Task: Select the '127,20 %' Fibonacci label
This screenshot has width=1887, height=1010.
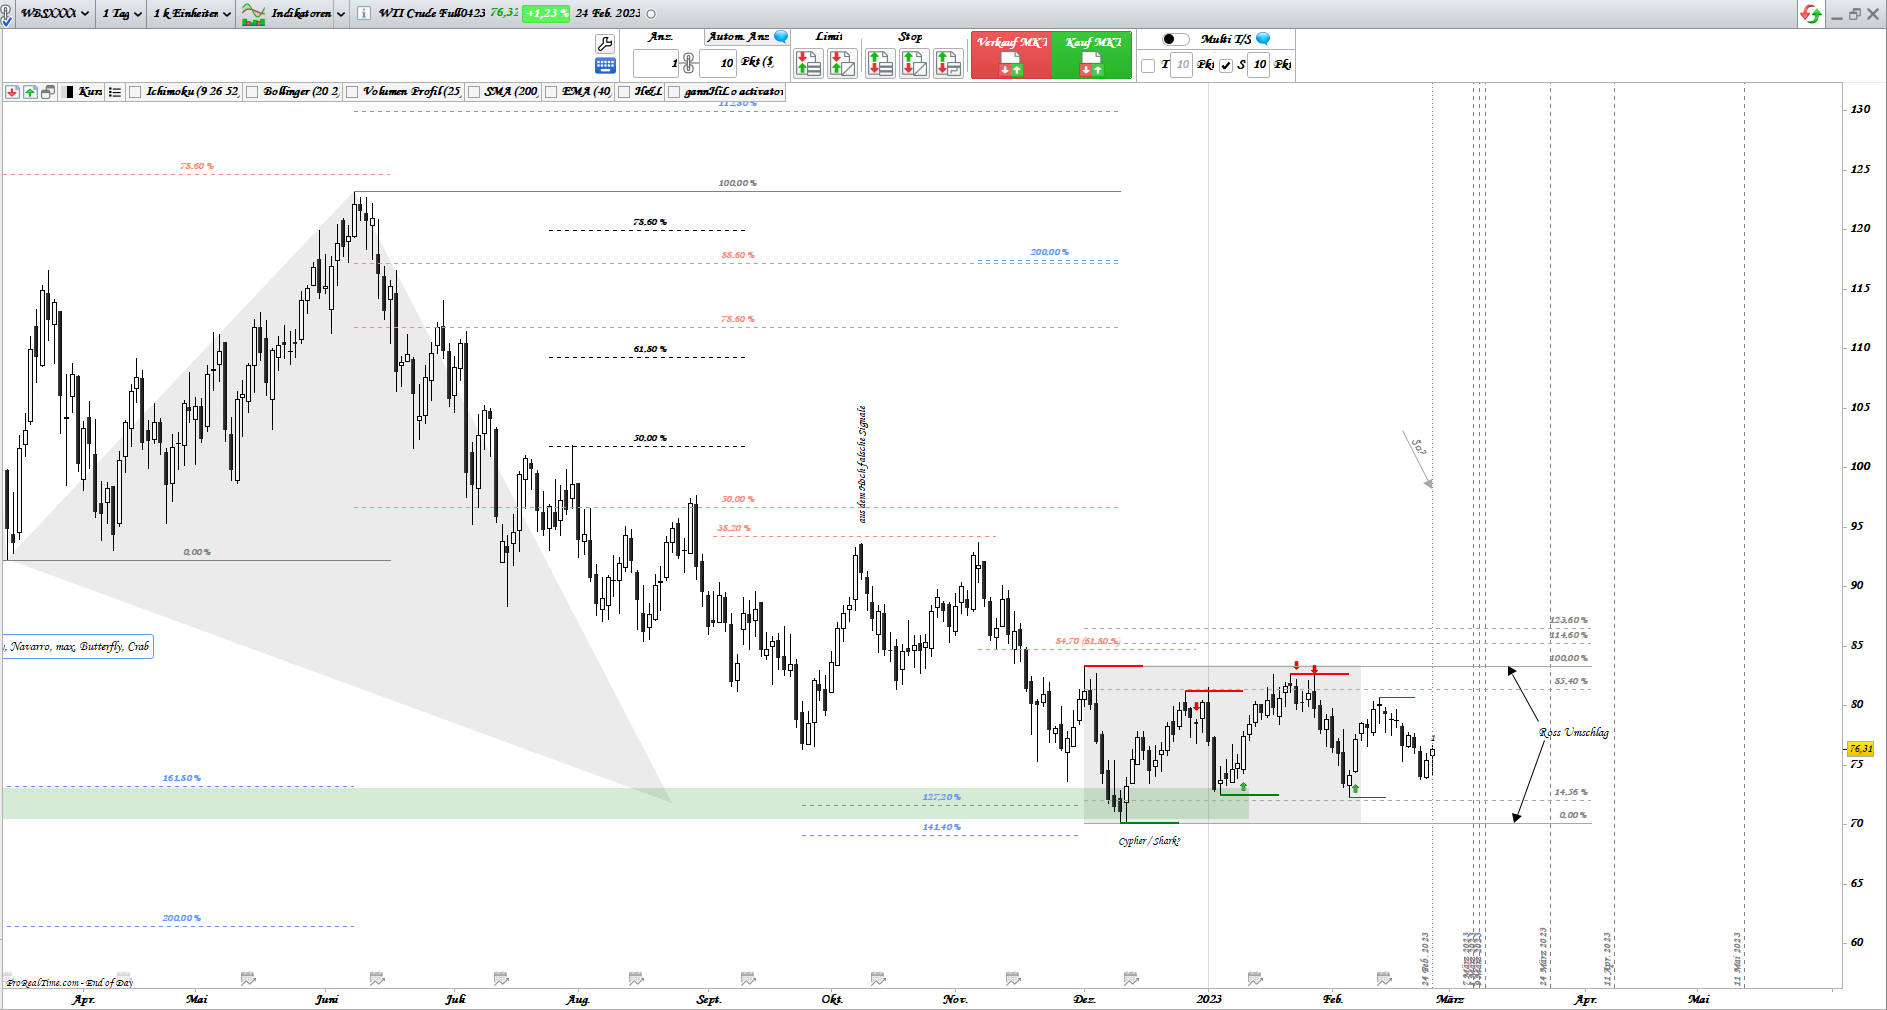Action: [x=941, y=797]
